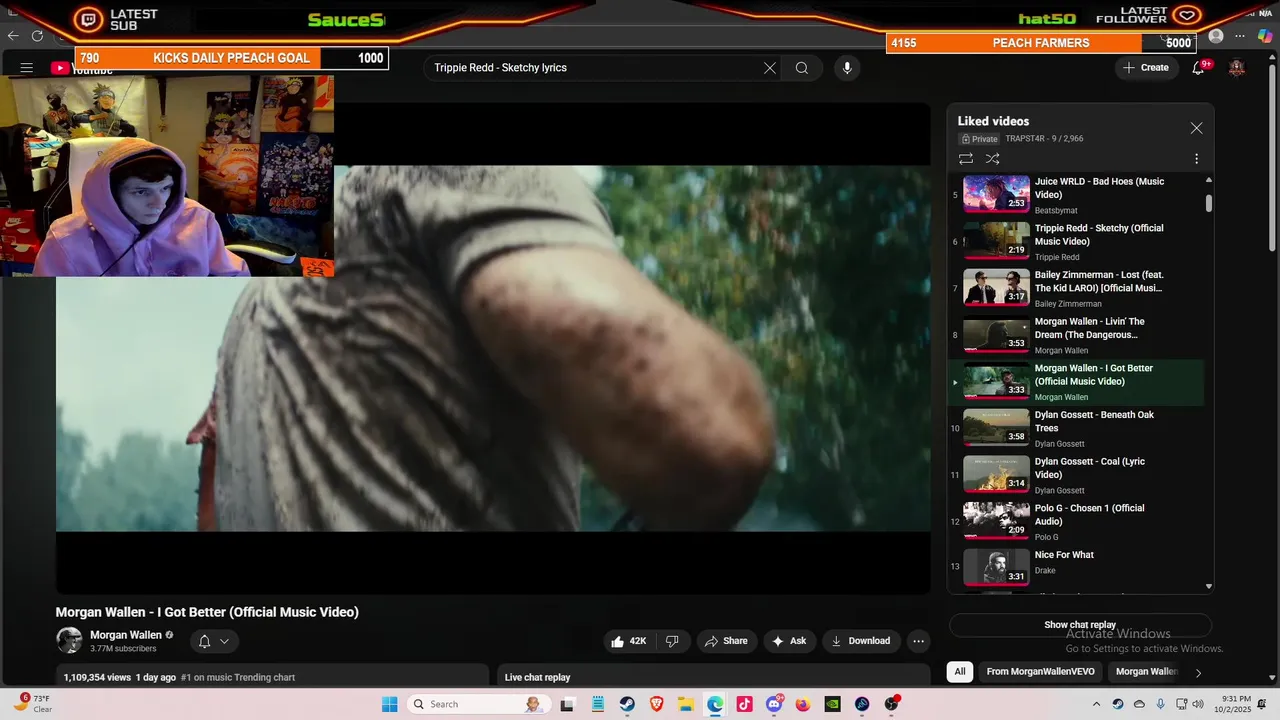Image resolution: width=1280 pixels, height=720 pixels.
Task: Toggle Morgan Wallen subscription notification bell
Action: click(213, 641)
